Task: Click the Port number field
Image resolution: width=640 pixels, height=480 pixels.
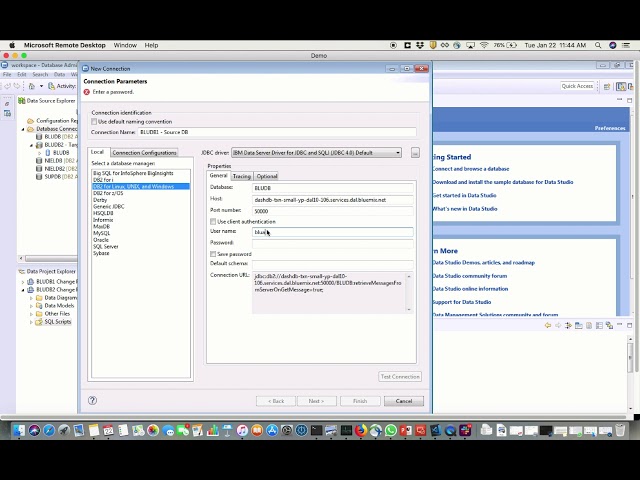Action: (x=333, y=211)
